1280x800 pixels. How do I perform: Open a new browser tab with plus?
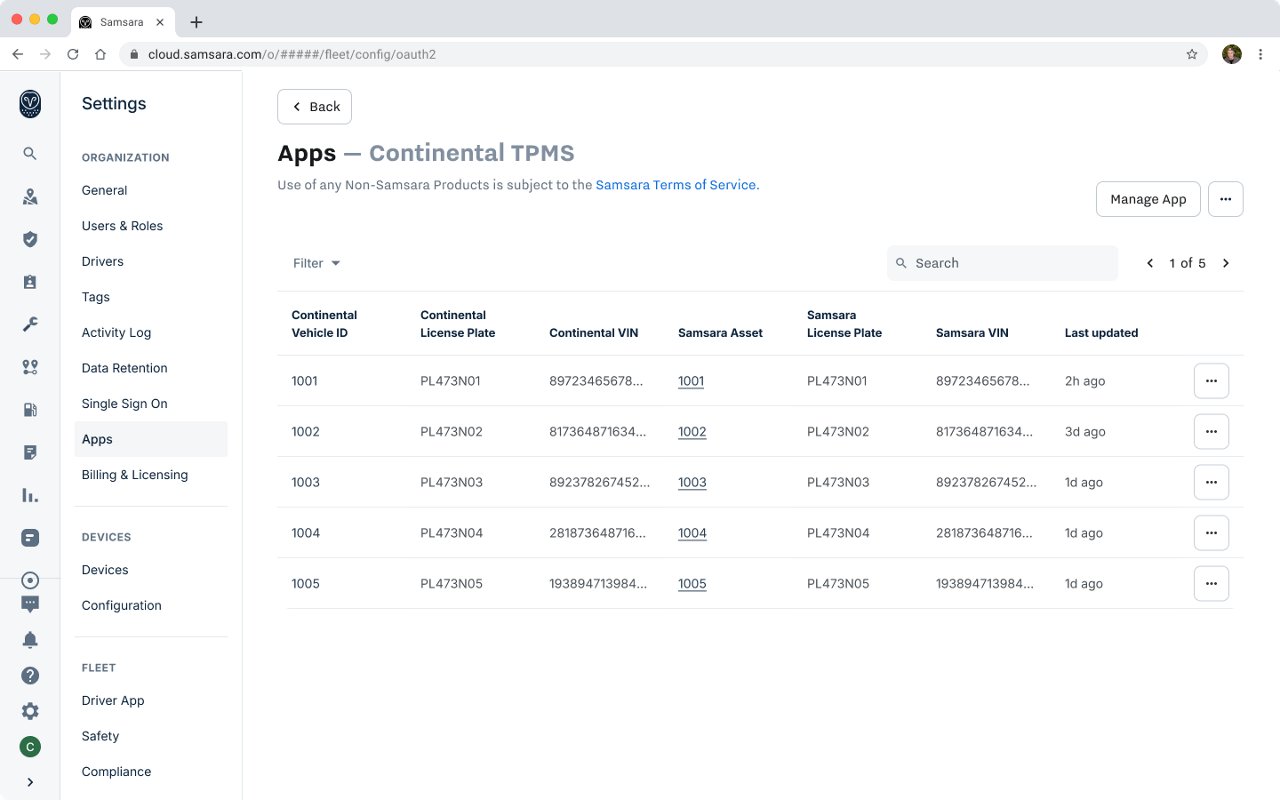(196, 22)
